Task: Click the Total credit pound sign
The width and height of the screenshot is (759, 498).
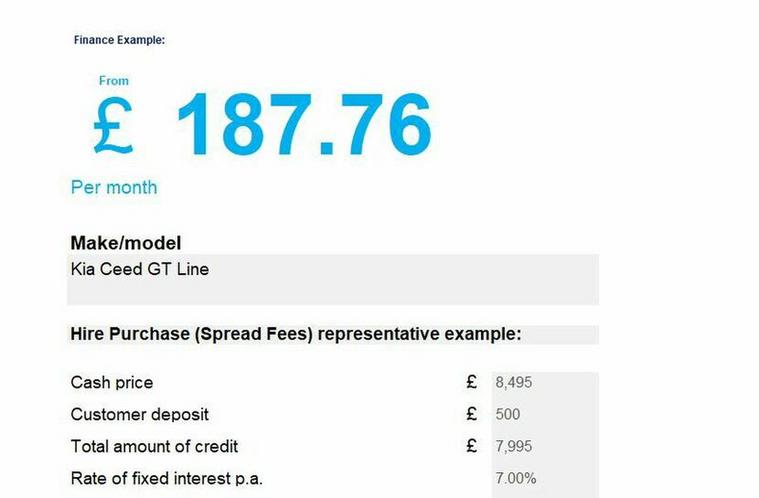Action: [x=472, y=446]
